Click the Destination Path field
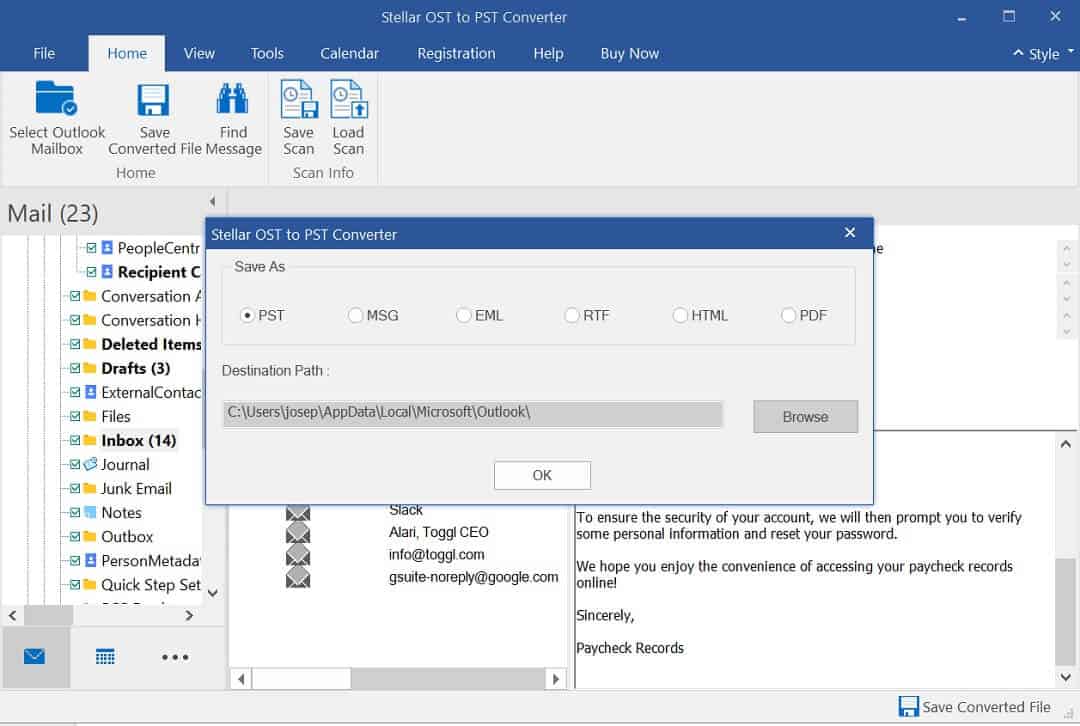This screenshot has width=1080, height=726. [472, 414]
